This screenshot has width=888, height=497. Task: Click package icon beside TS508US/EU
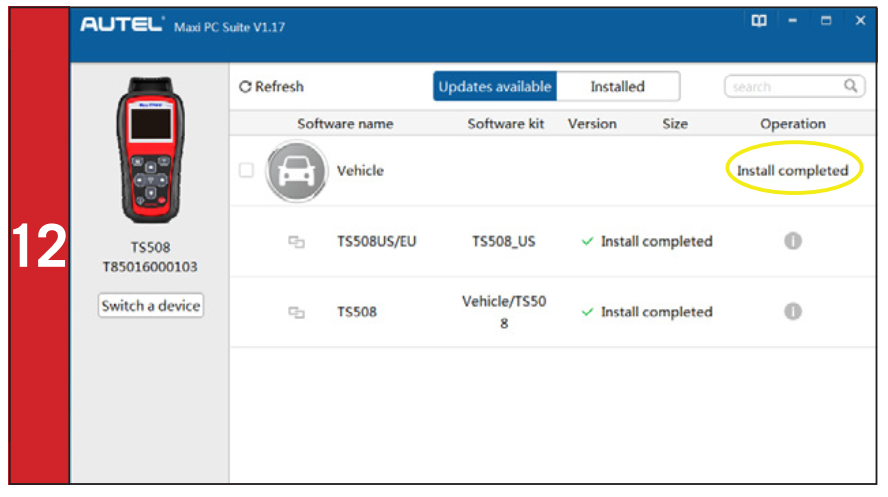[x=296, y=242]
